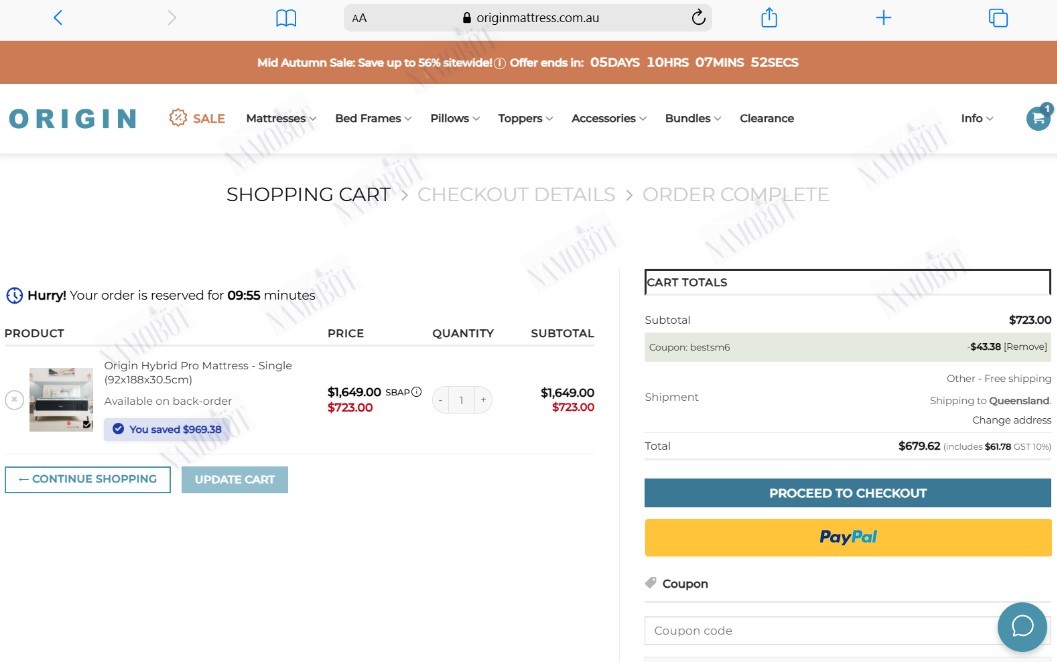1057x662 pixels.
Task: Click the SBAP info icon
Action: tap(417, 392)
